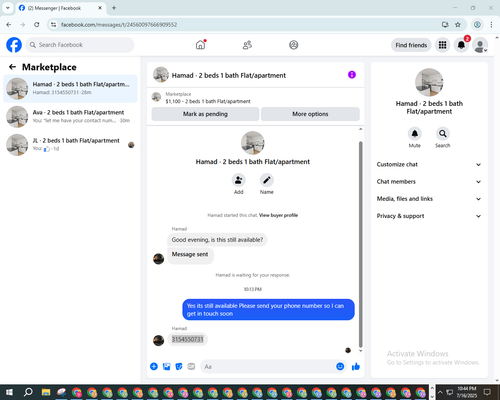The height and width of the screenshot is (400, 500).
Task: Open Windows taskbar search icon
Action: [x=28, y=392]
